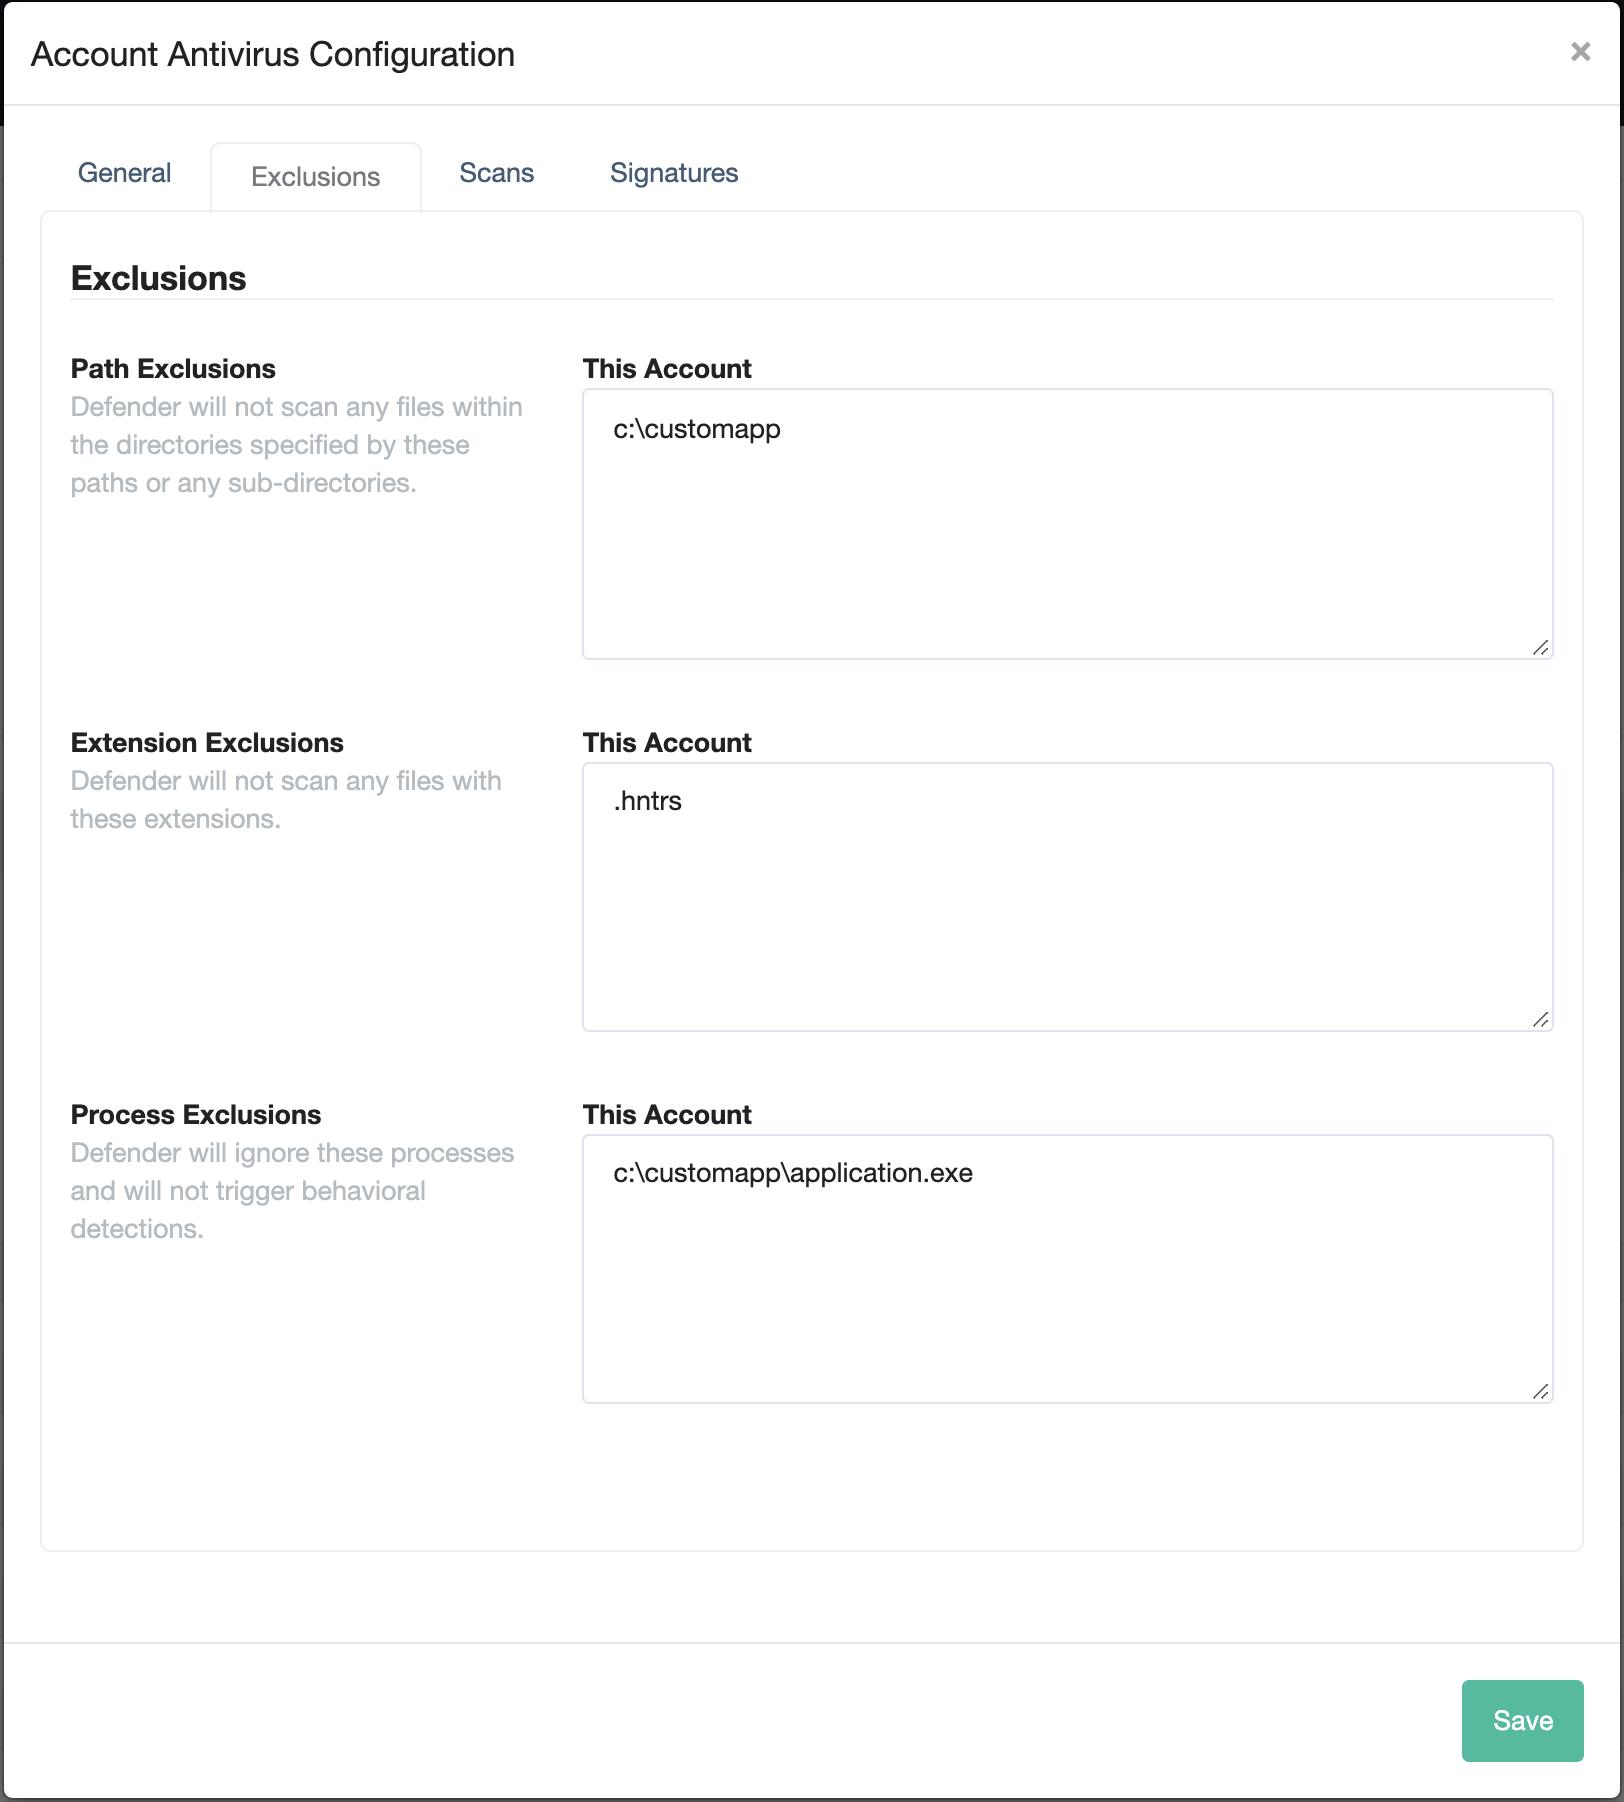Image resolution: width=1624 pixels, height=1802 pixels.
Task: Click the dialog title Account Antivirus Configuration
Action: point(273,54)
